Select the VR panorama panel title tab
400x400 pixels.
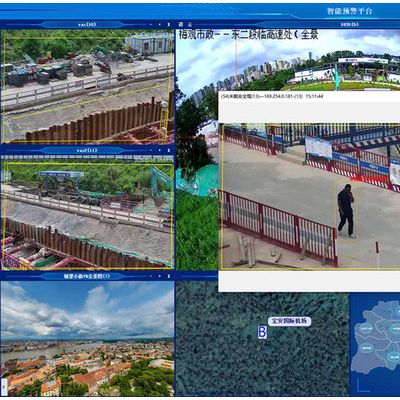point(87,276)
